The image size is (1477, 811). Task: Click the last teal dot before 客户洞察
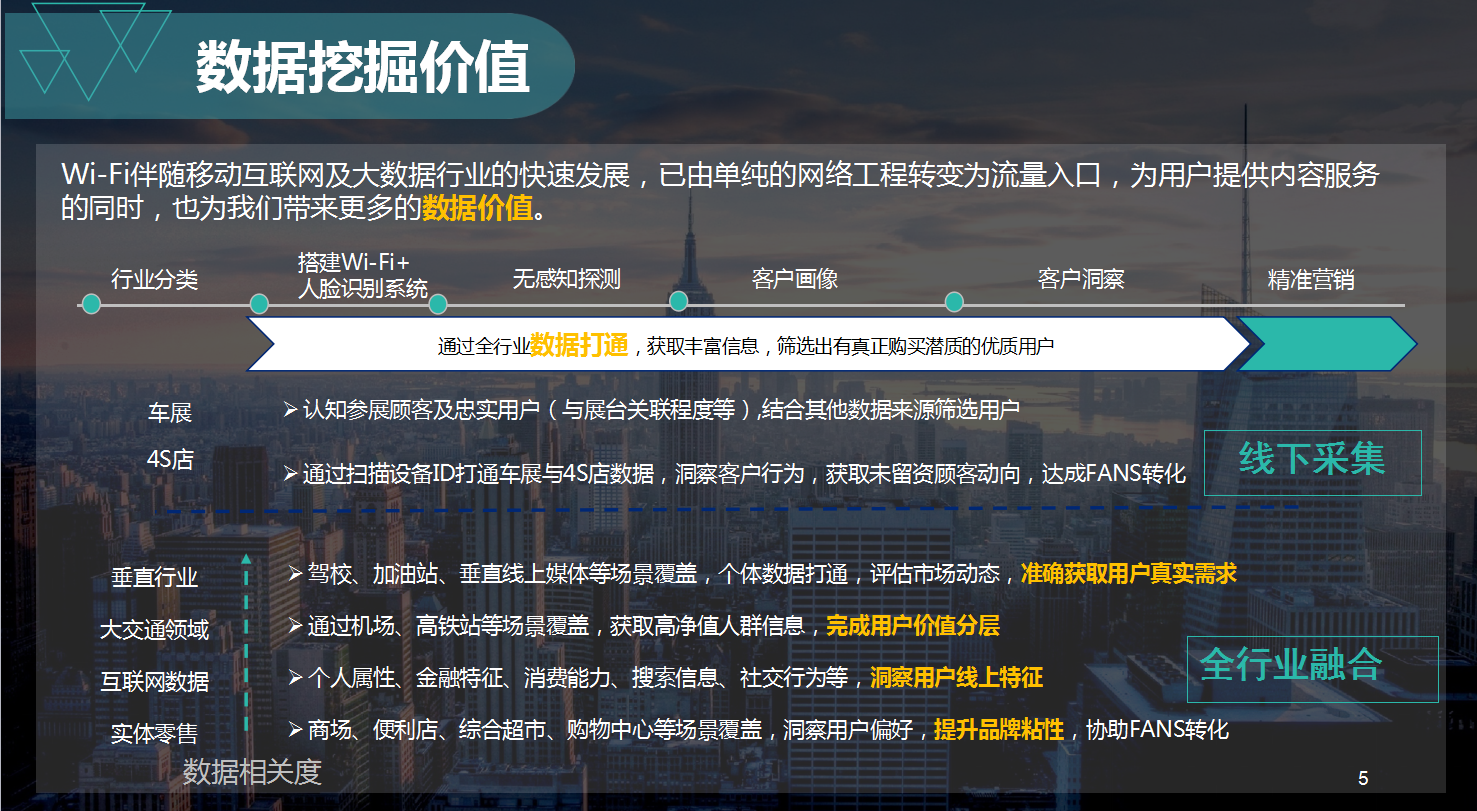click(x=954, y=302)
